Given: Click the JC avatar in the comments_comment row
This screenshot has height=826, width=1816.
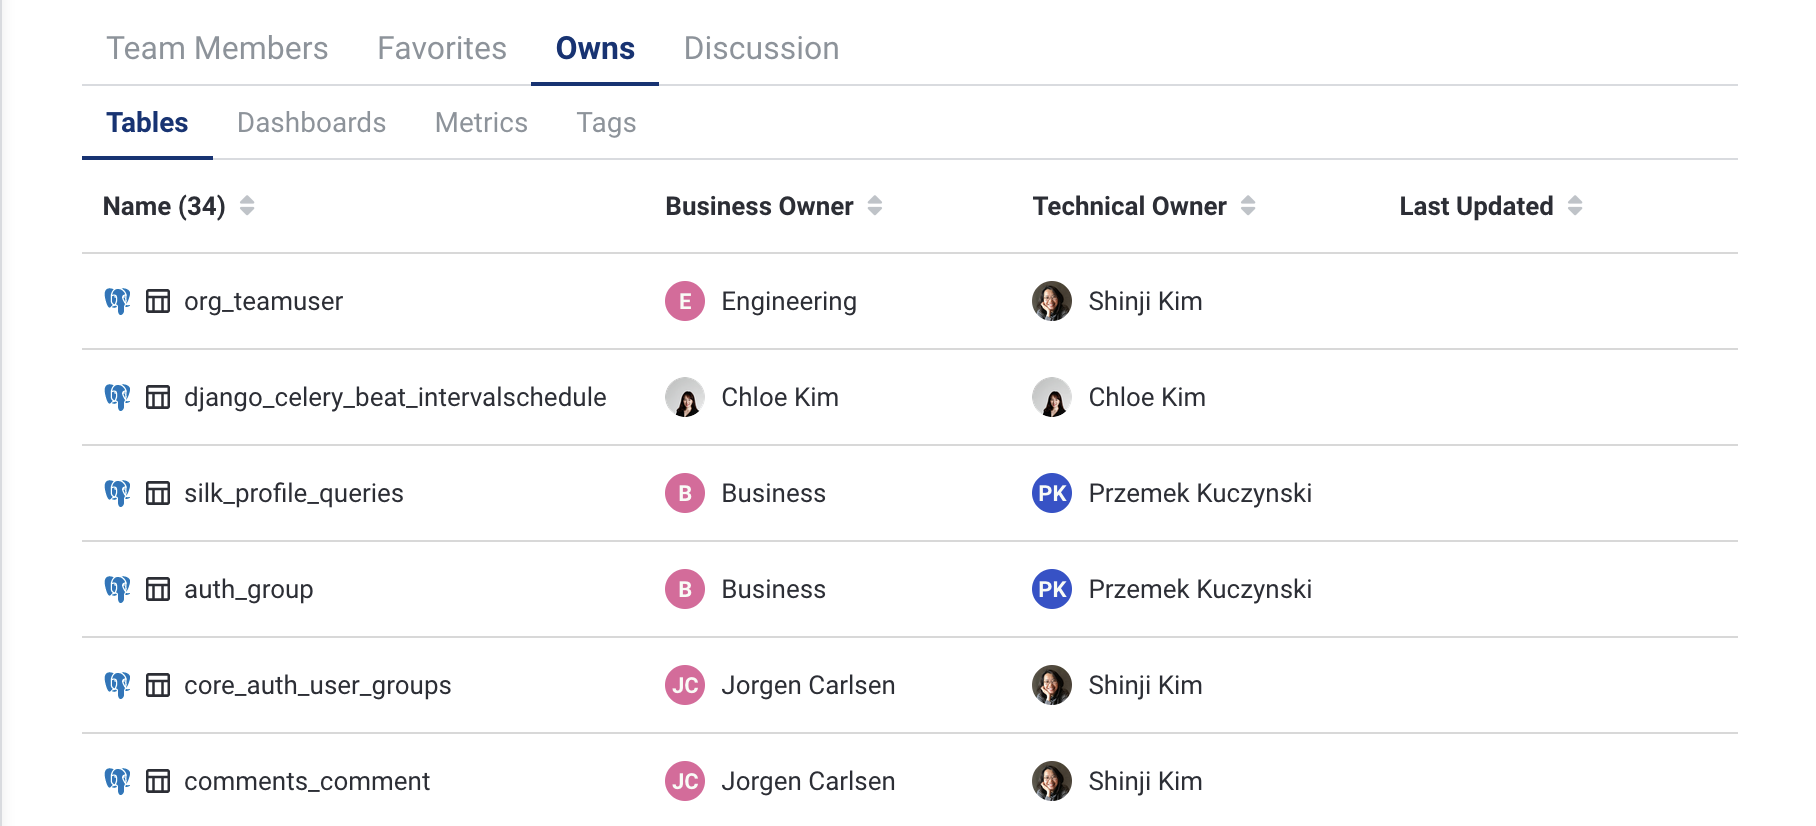Looking at the screenshot, I should tap(685, 781).
